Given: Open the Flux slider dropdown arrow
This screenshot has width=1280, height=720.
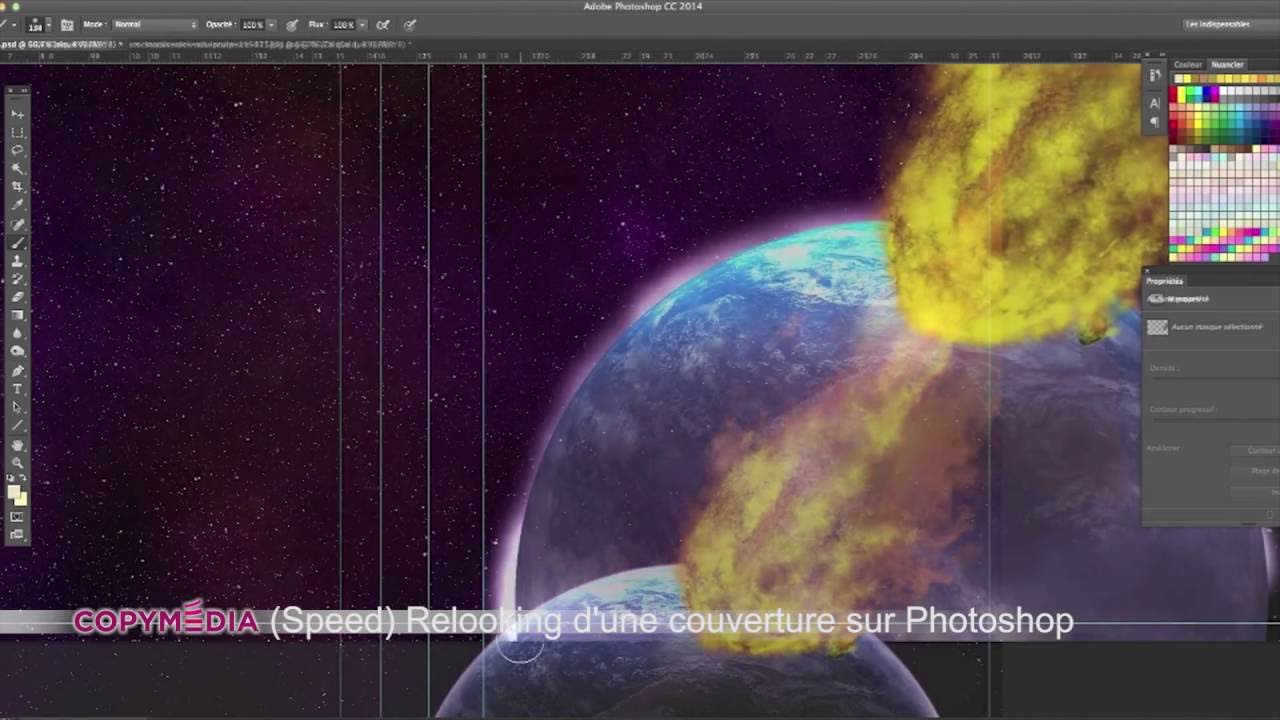Looking at the screenshot, I should click(x=362, y=24).
